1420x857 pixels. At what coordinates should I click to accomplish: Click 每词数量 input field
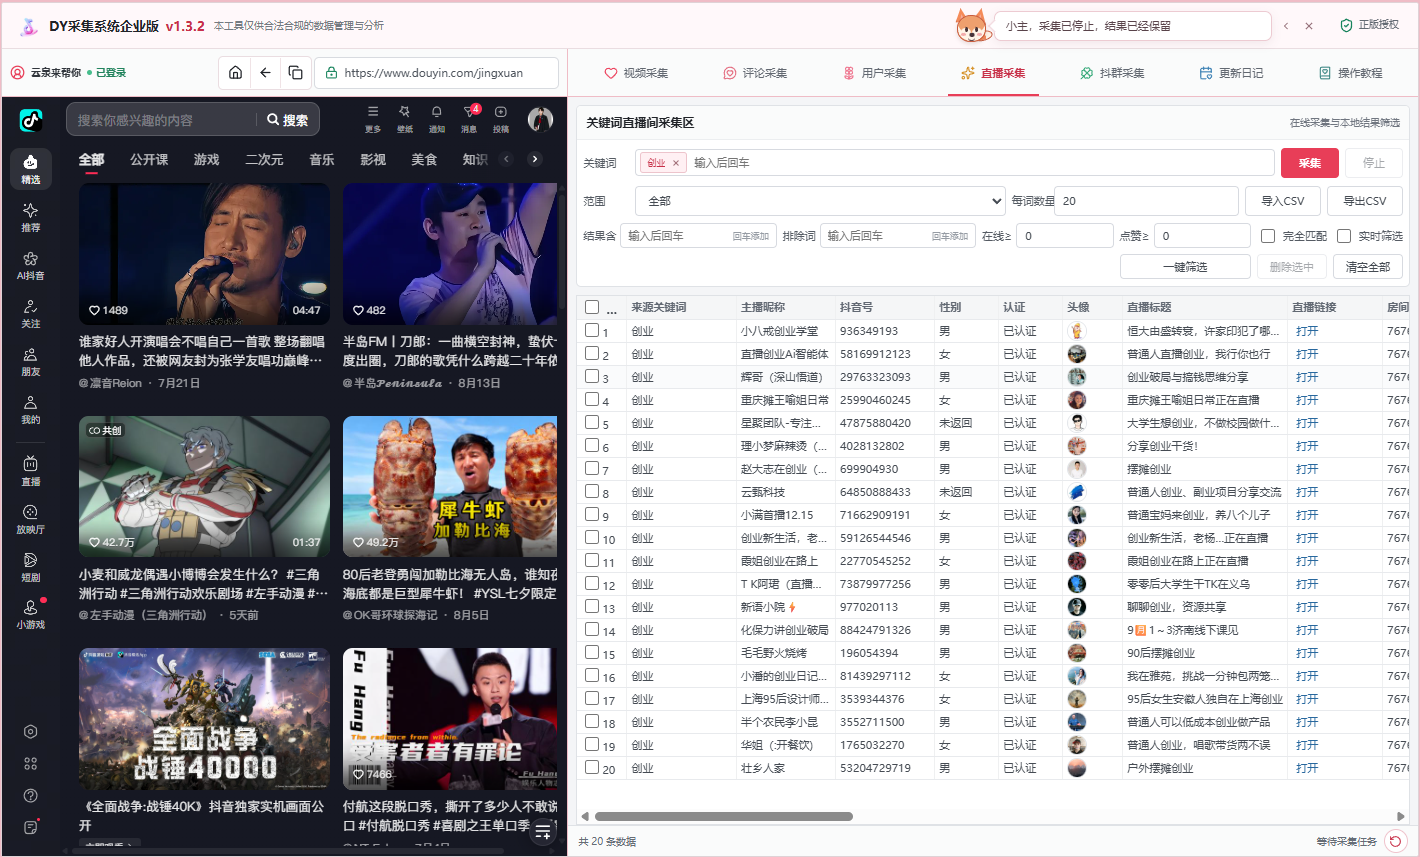click(x=1146, y=201)
